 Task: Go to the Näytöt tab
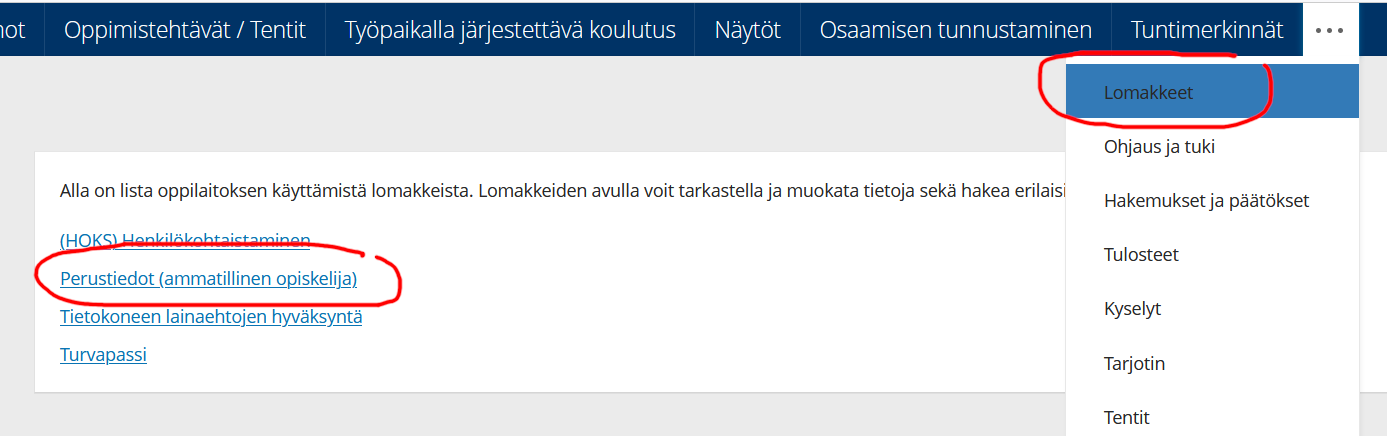pos(747,30)
